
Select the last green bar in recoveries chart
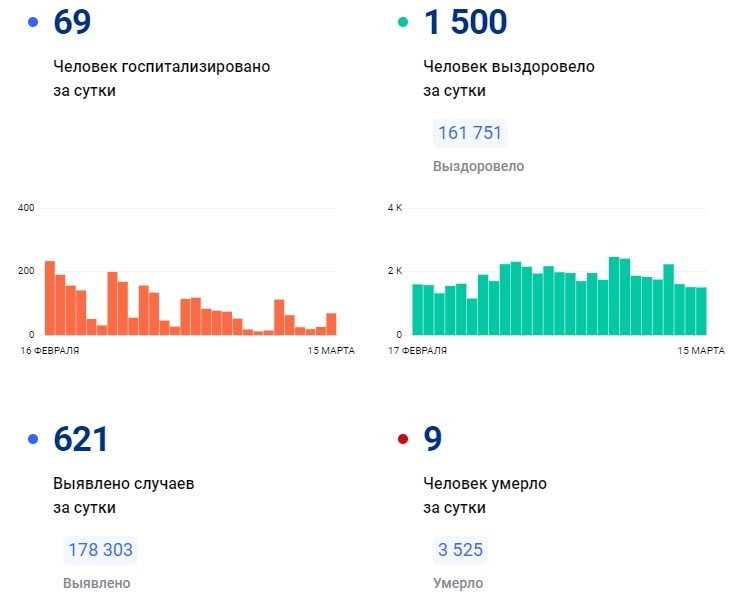pyautogui.click(x=701, y=311)
